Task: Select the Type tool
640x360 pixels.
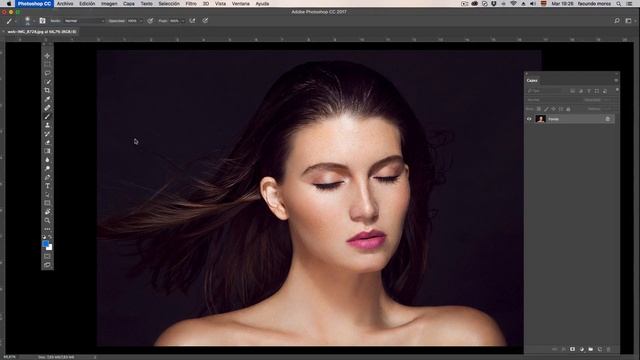Action: pyautogui.click(x=47, y=186)
